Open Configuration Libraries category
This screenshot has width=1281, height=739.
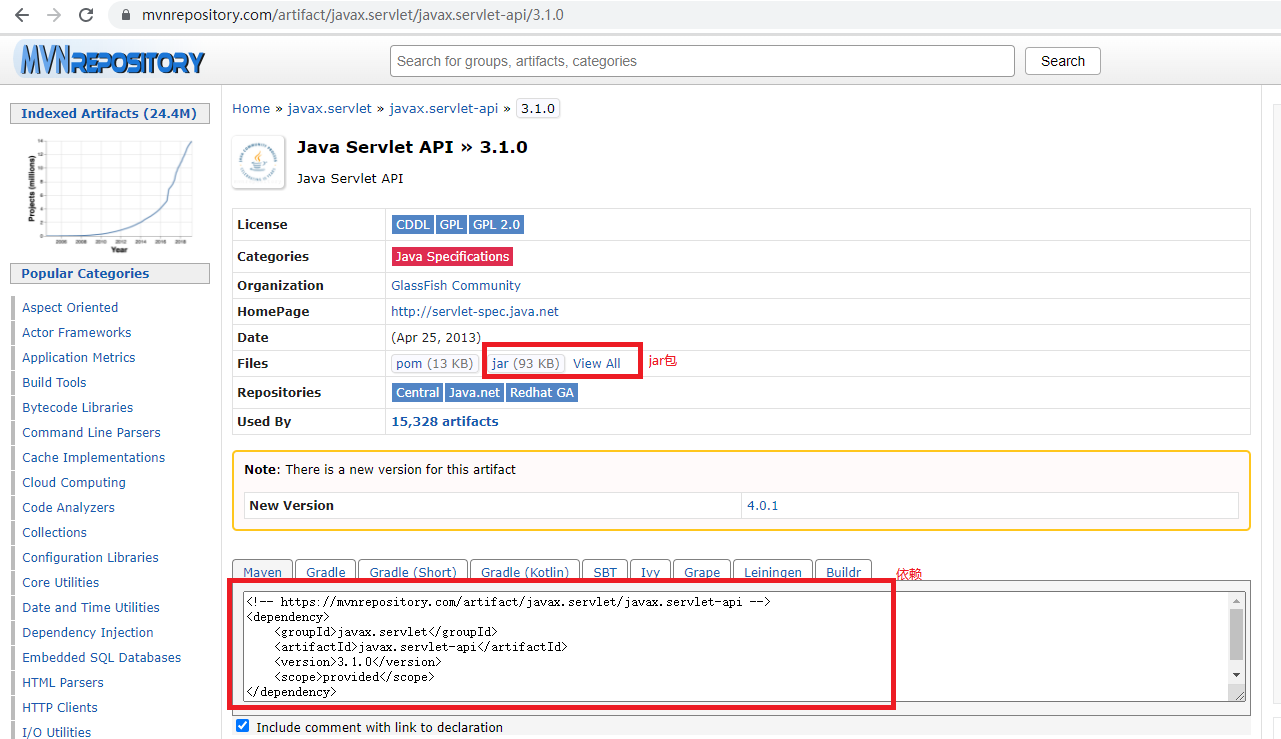91,557
